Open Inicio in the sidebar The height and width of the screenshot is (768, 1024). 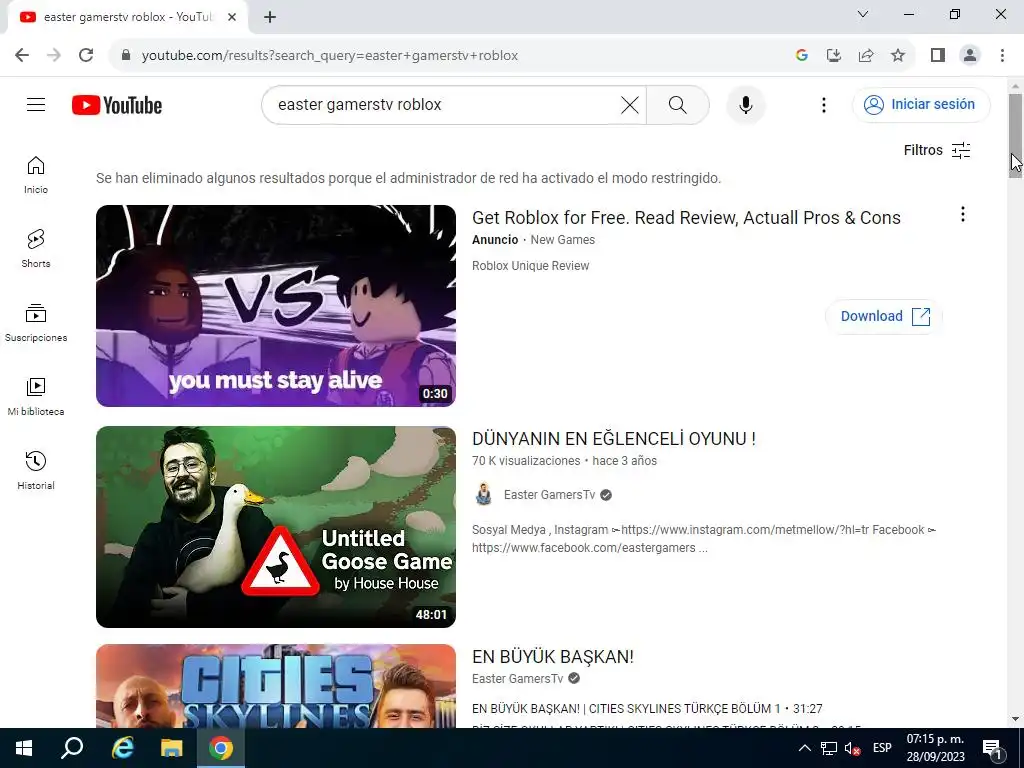[36, 175]
